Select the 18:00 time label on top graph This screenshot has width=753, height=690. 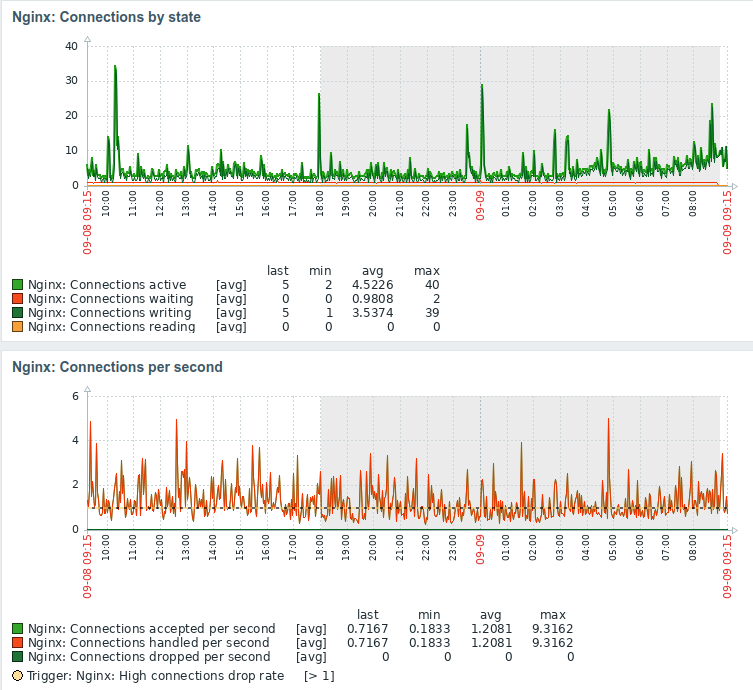point(319,203)
